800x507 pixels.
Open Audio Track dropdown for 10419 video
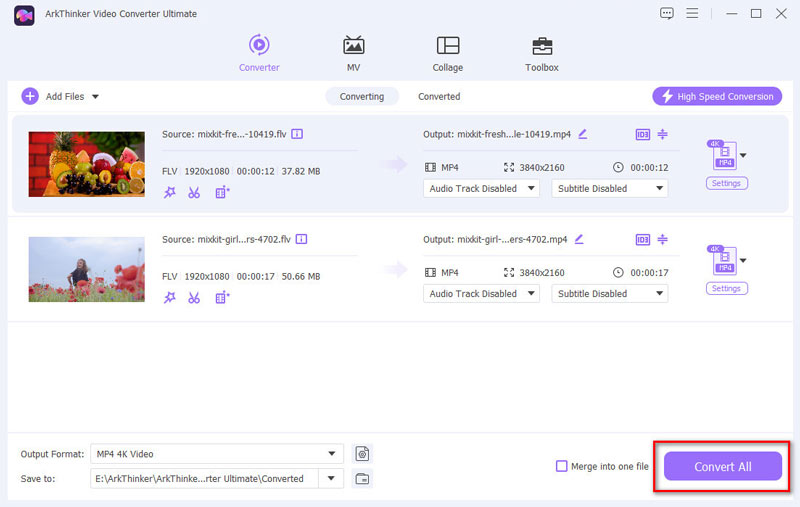(x=481, y=188)
